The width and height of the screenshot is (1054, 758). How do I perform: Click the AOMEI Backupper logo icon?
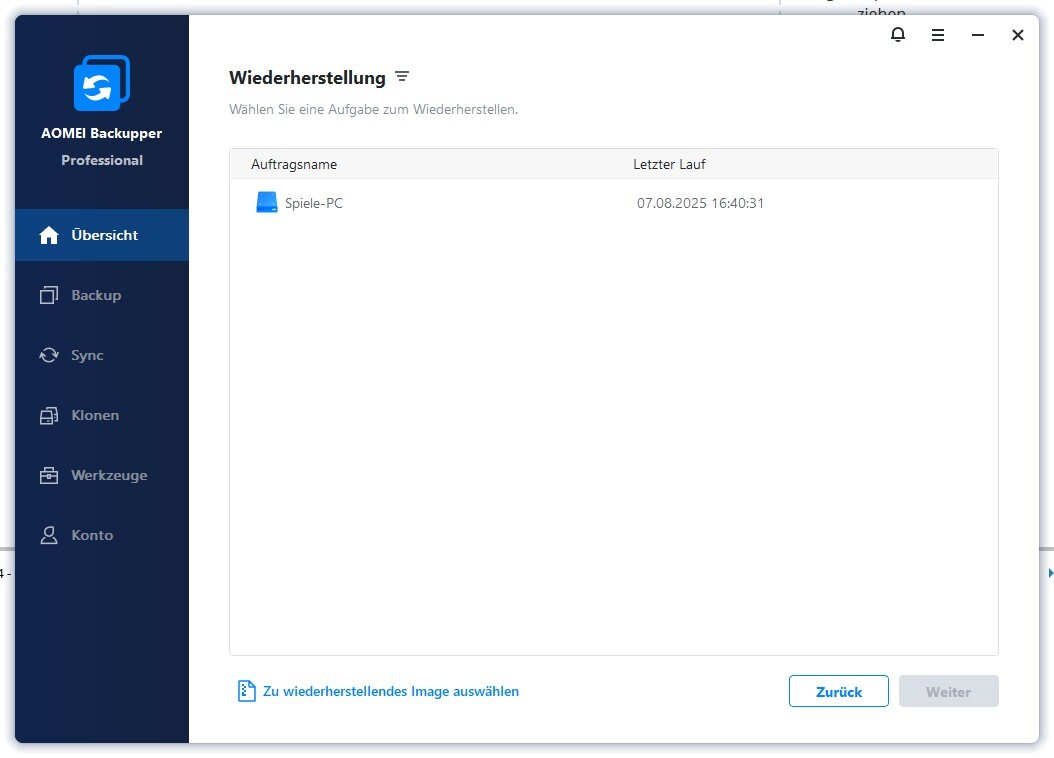pyautogui.click(x=101, y=84)
